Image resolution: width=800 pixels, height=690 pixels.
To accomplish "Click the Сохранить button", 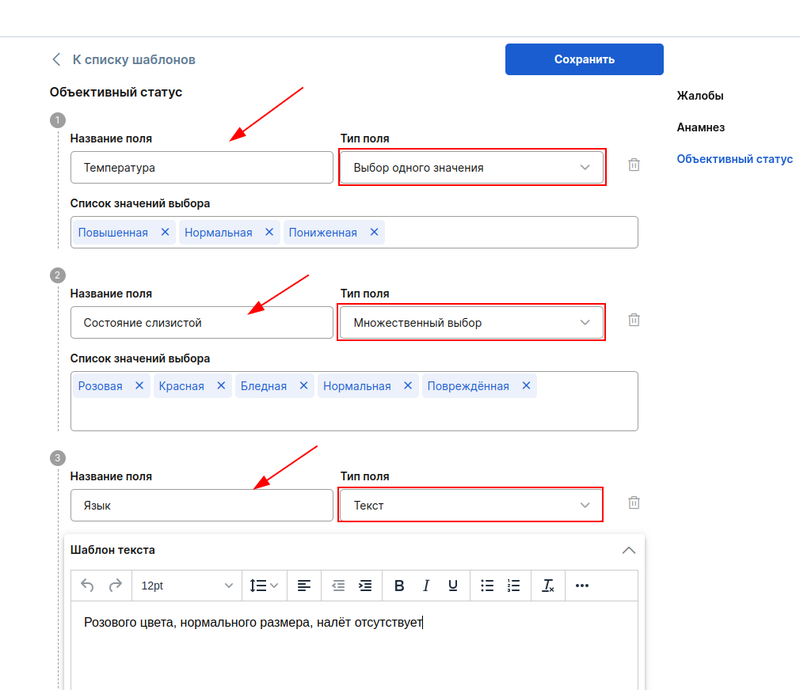I will pyautogui.click(x=584, y=59).
